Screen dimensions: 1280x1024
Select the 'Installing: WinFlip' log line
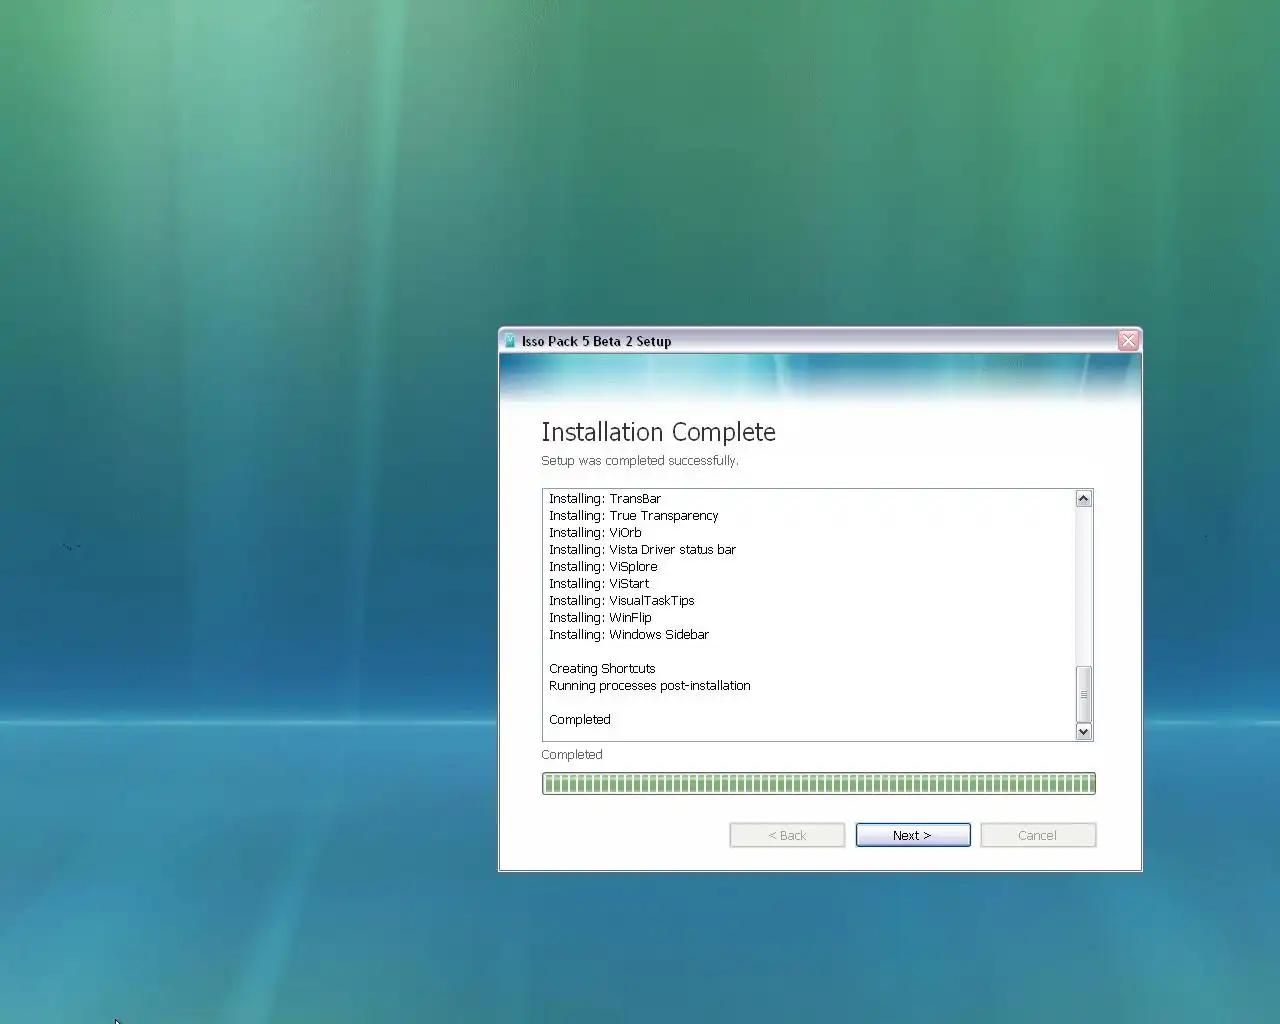(600, 617)
